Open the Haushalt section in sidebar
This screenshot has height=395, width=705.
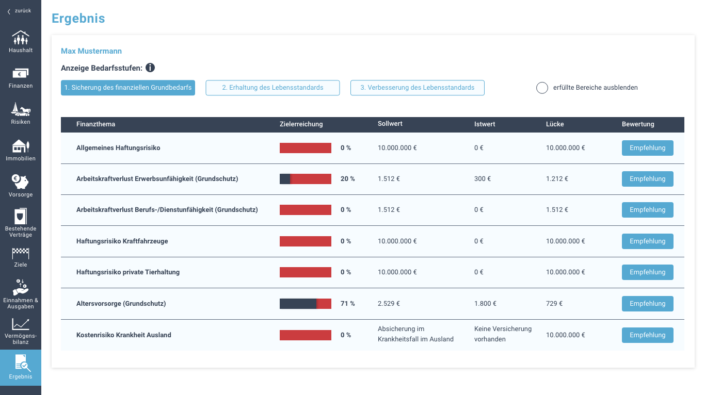click(x=20, y=41)
